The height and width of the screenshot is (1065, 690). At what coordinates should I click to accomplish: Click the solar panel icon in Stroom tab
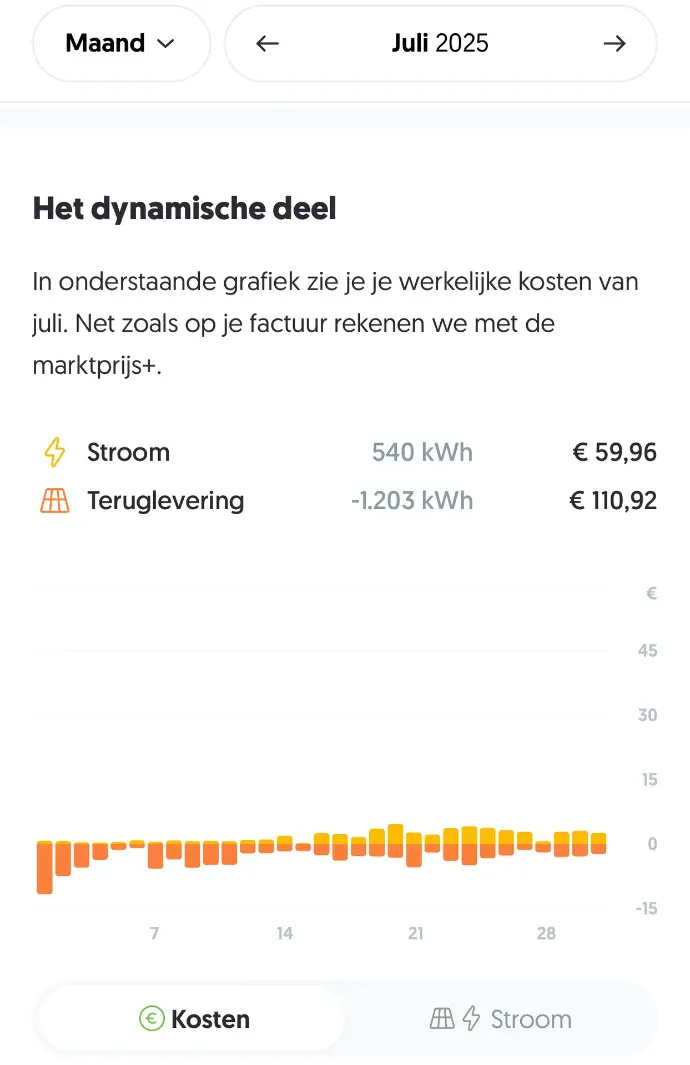442,1019
